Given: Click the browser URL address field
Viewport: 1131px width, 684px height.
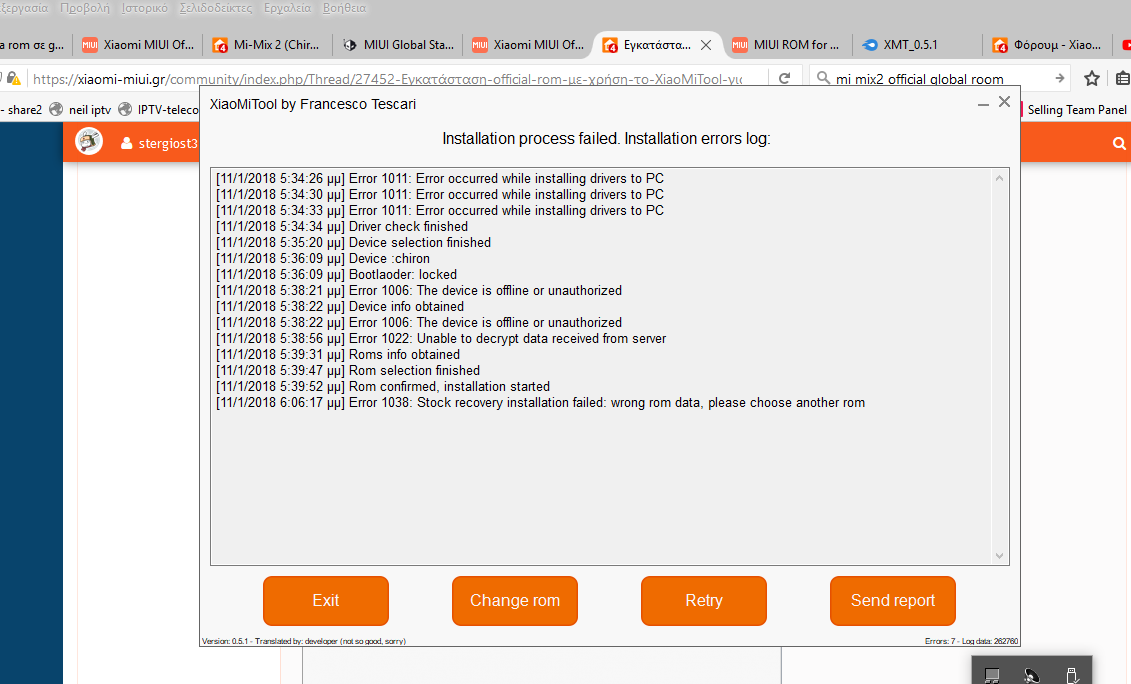Looking at the screenshot, I should 387,78.
